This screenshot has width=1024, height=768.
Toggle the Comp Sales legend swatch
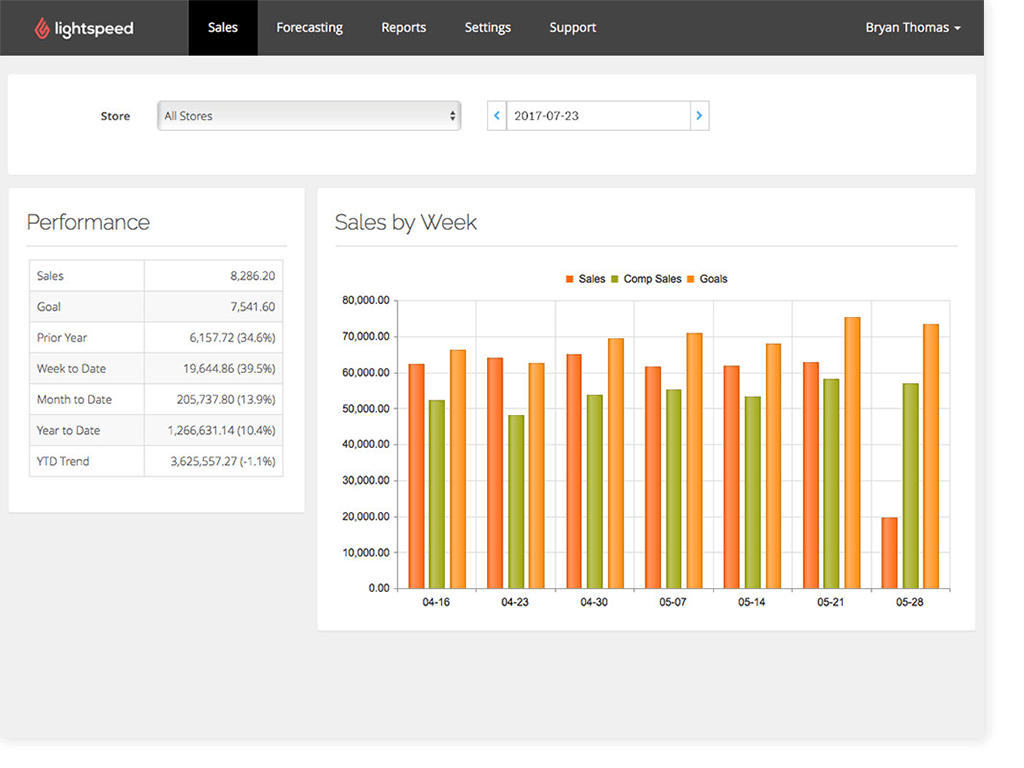tap(615, 279)
